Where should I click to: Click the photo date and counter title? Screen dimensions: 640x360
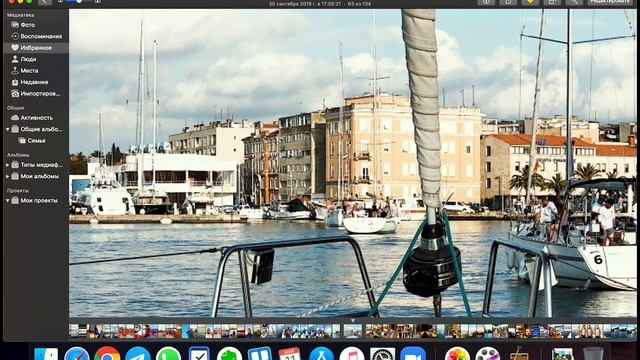(x=320, y=3)
